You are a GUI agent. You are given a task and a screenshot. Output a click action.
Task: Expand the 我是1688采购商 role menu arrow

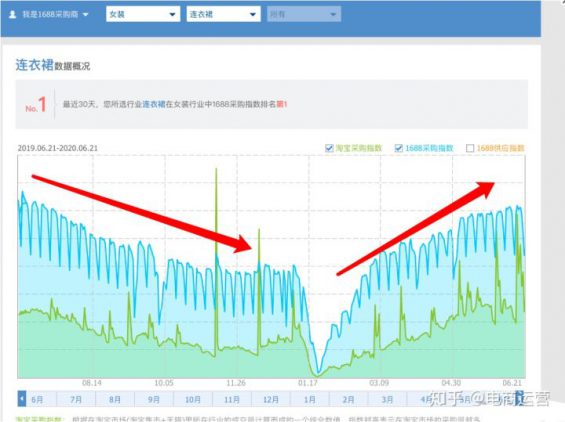[x=86, y=15]
